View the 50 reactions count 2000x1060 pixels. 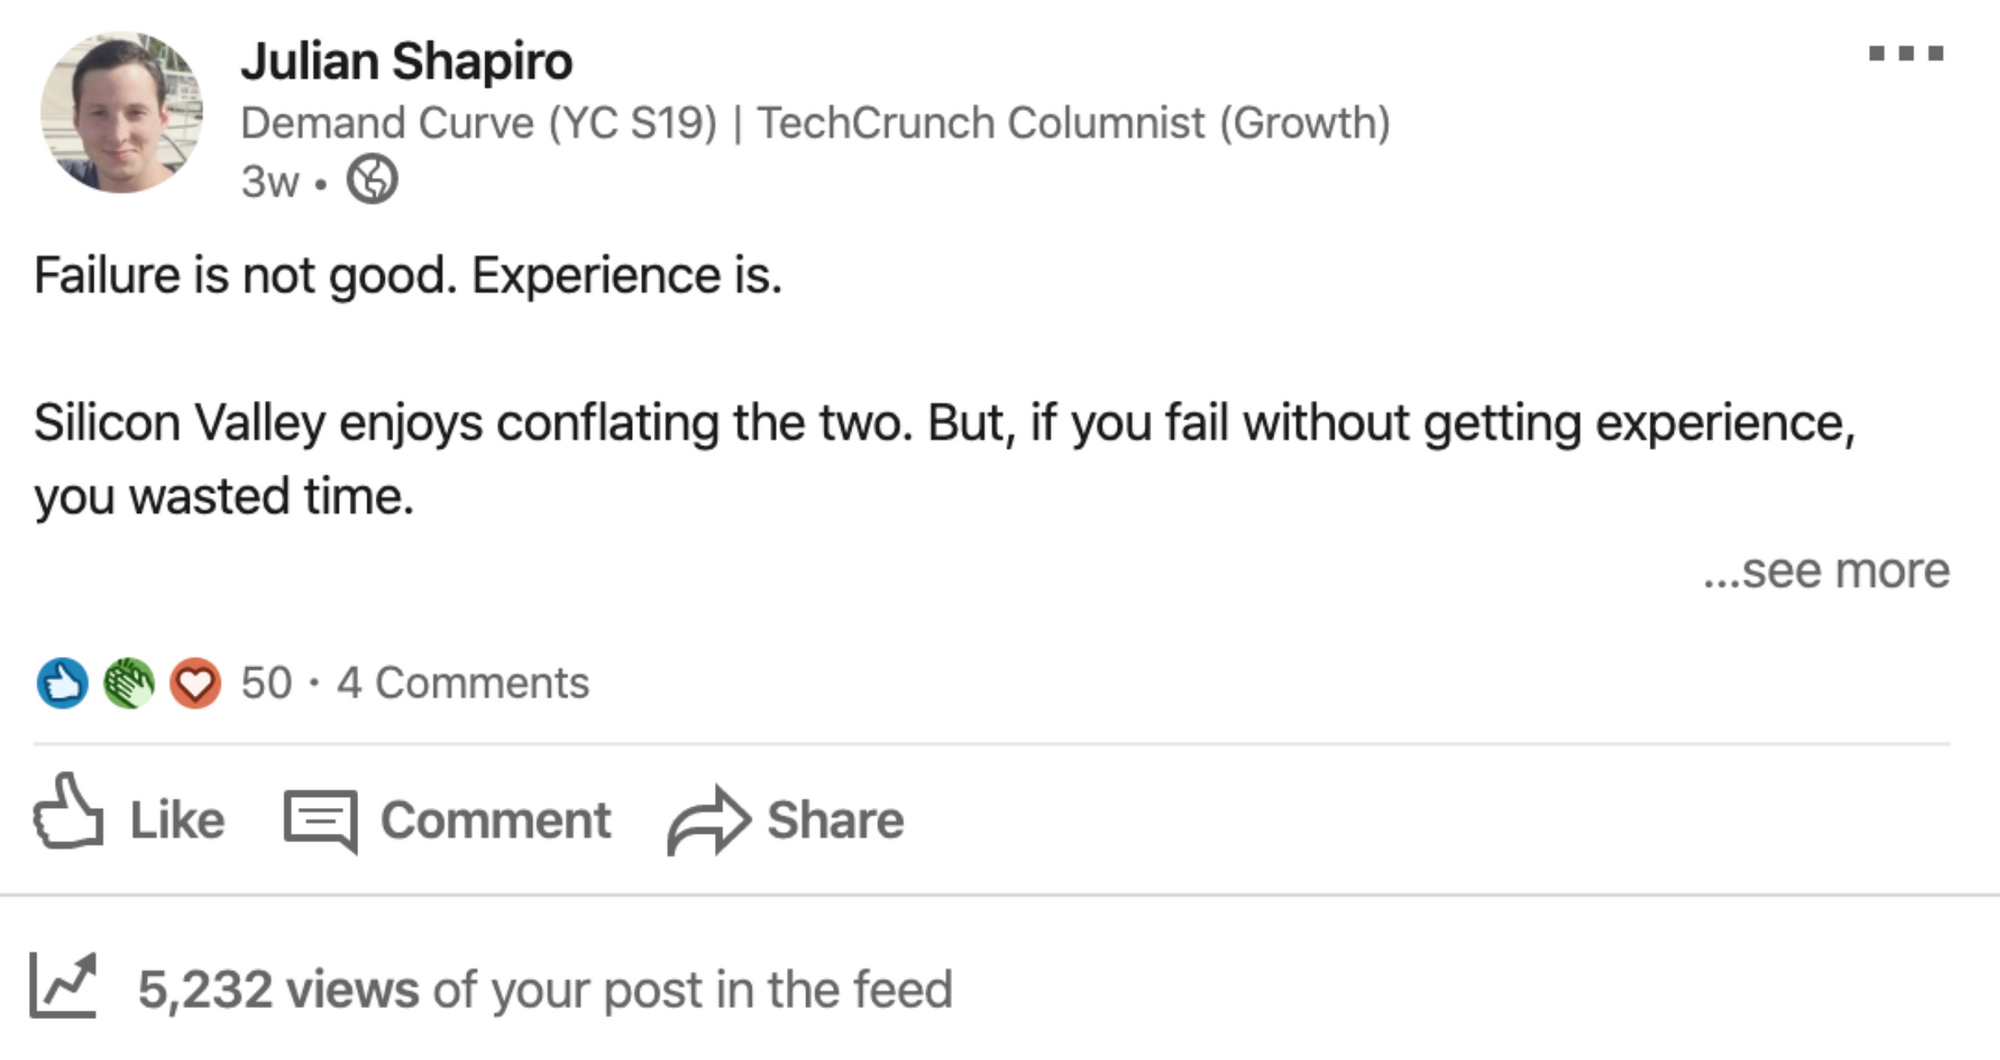266,683
